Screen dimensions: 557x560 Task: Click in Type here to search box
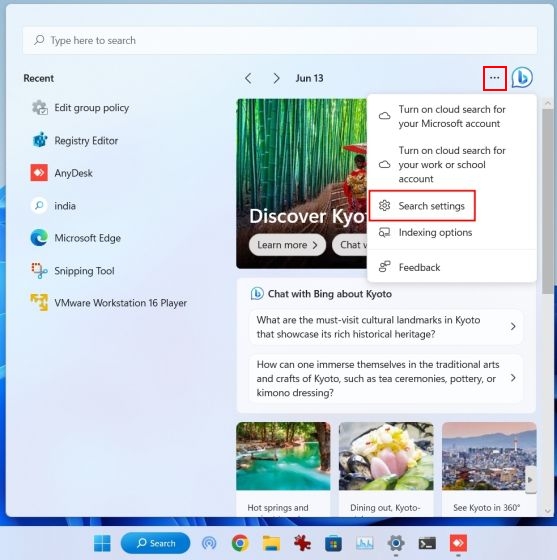(x=280, y=40)
